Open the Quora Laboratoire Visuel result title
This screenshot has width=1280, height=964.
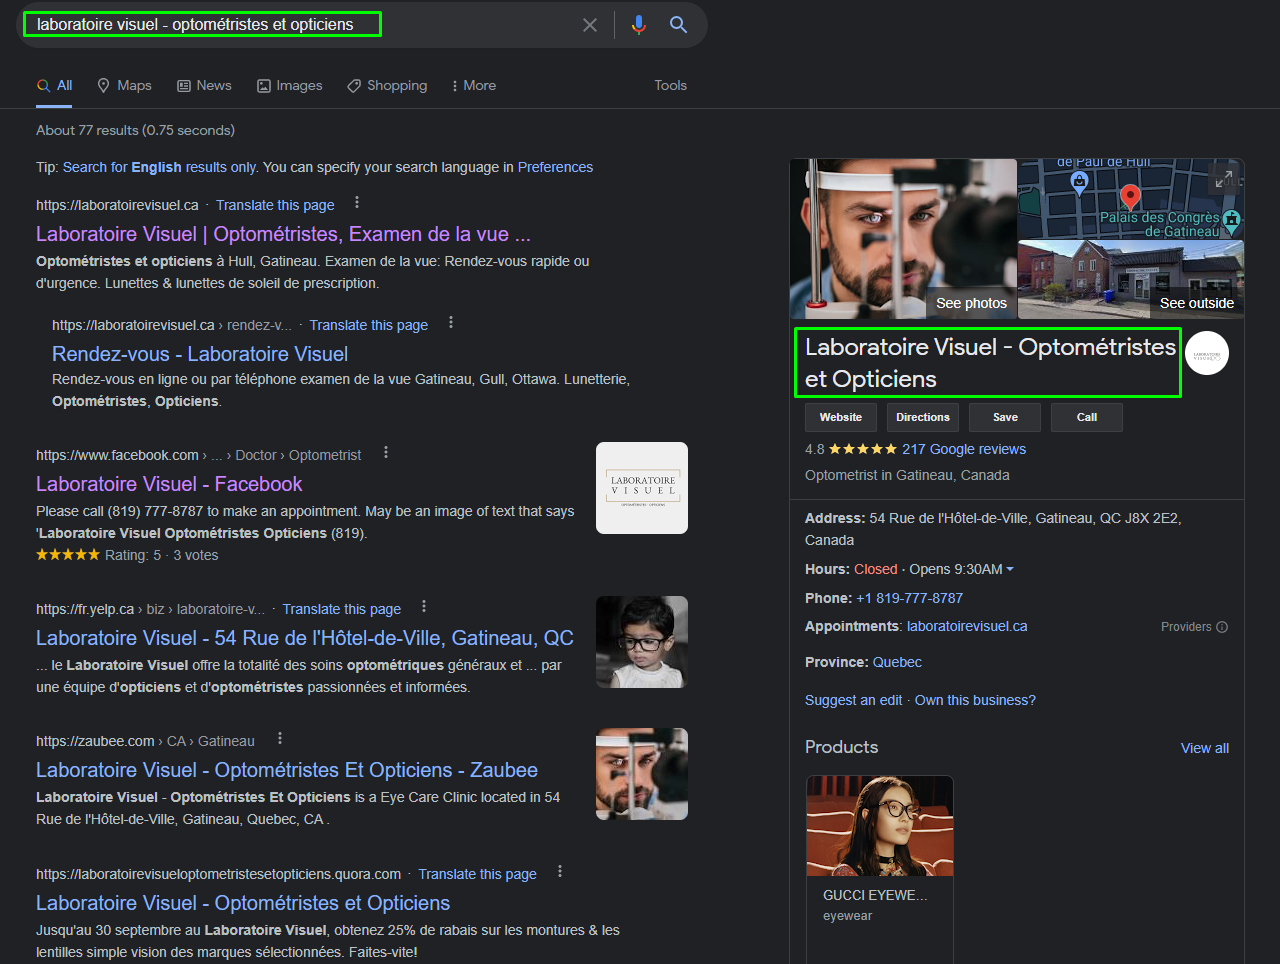coord(243,903)
